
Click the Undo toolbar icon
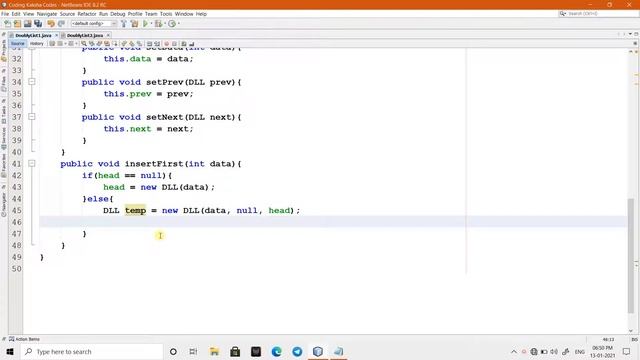click(51, 24)
